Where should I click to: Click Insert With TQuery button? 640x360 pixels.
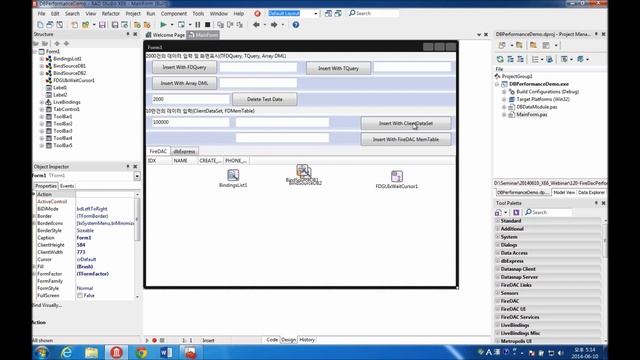point(338,68)
